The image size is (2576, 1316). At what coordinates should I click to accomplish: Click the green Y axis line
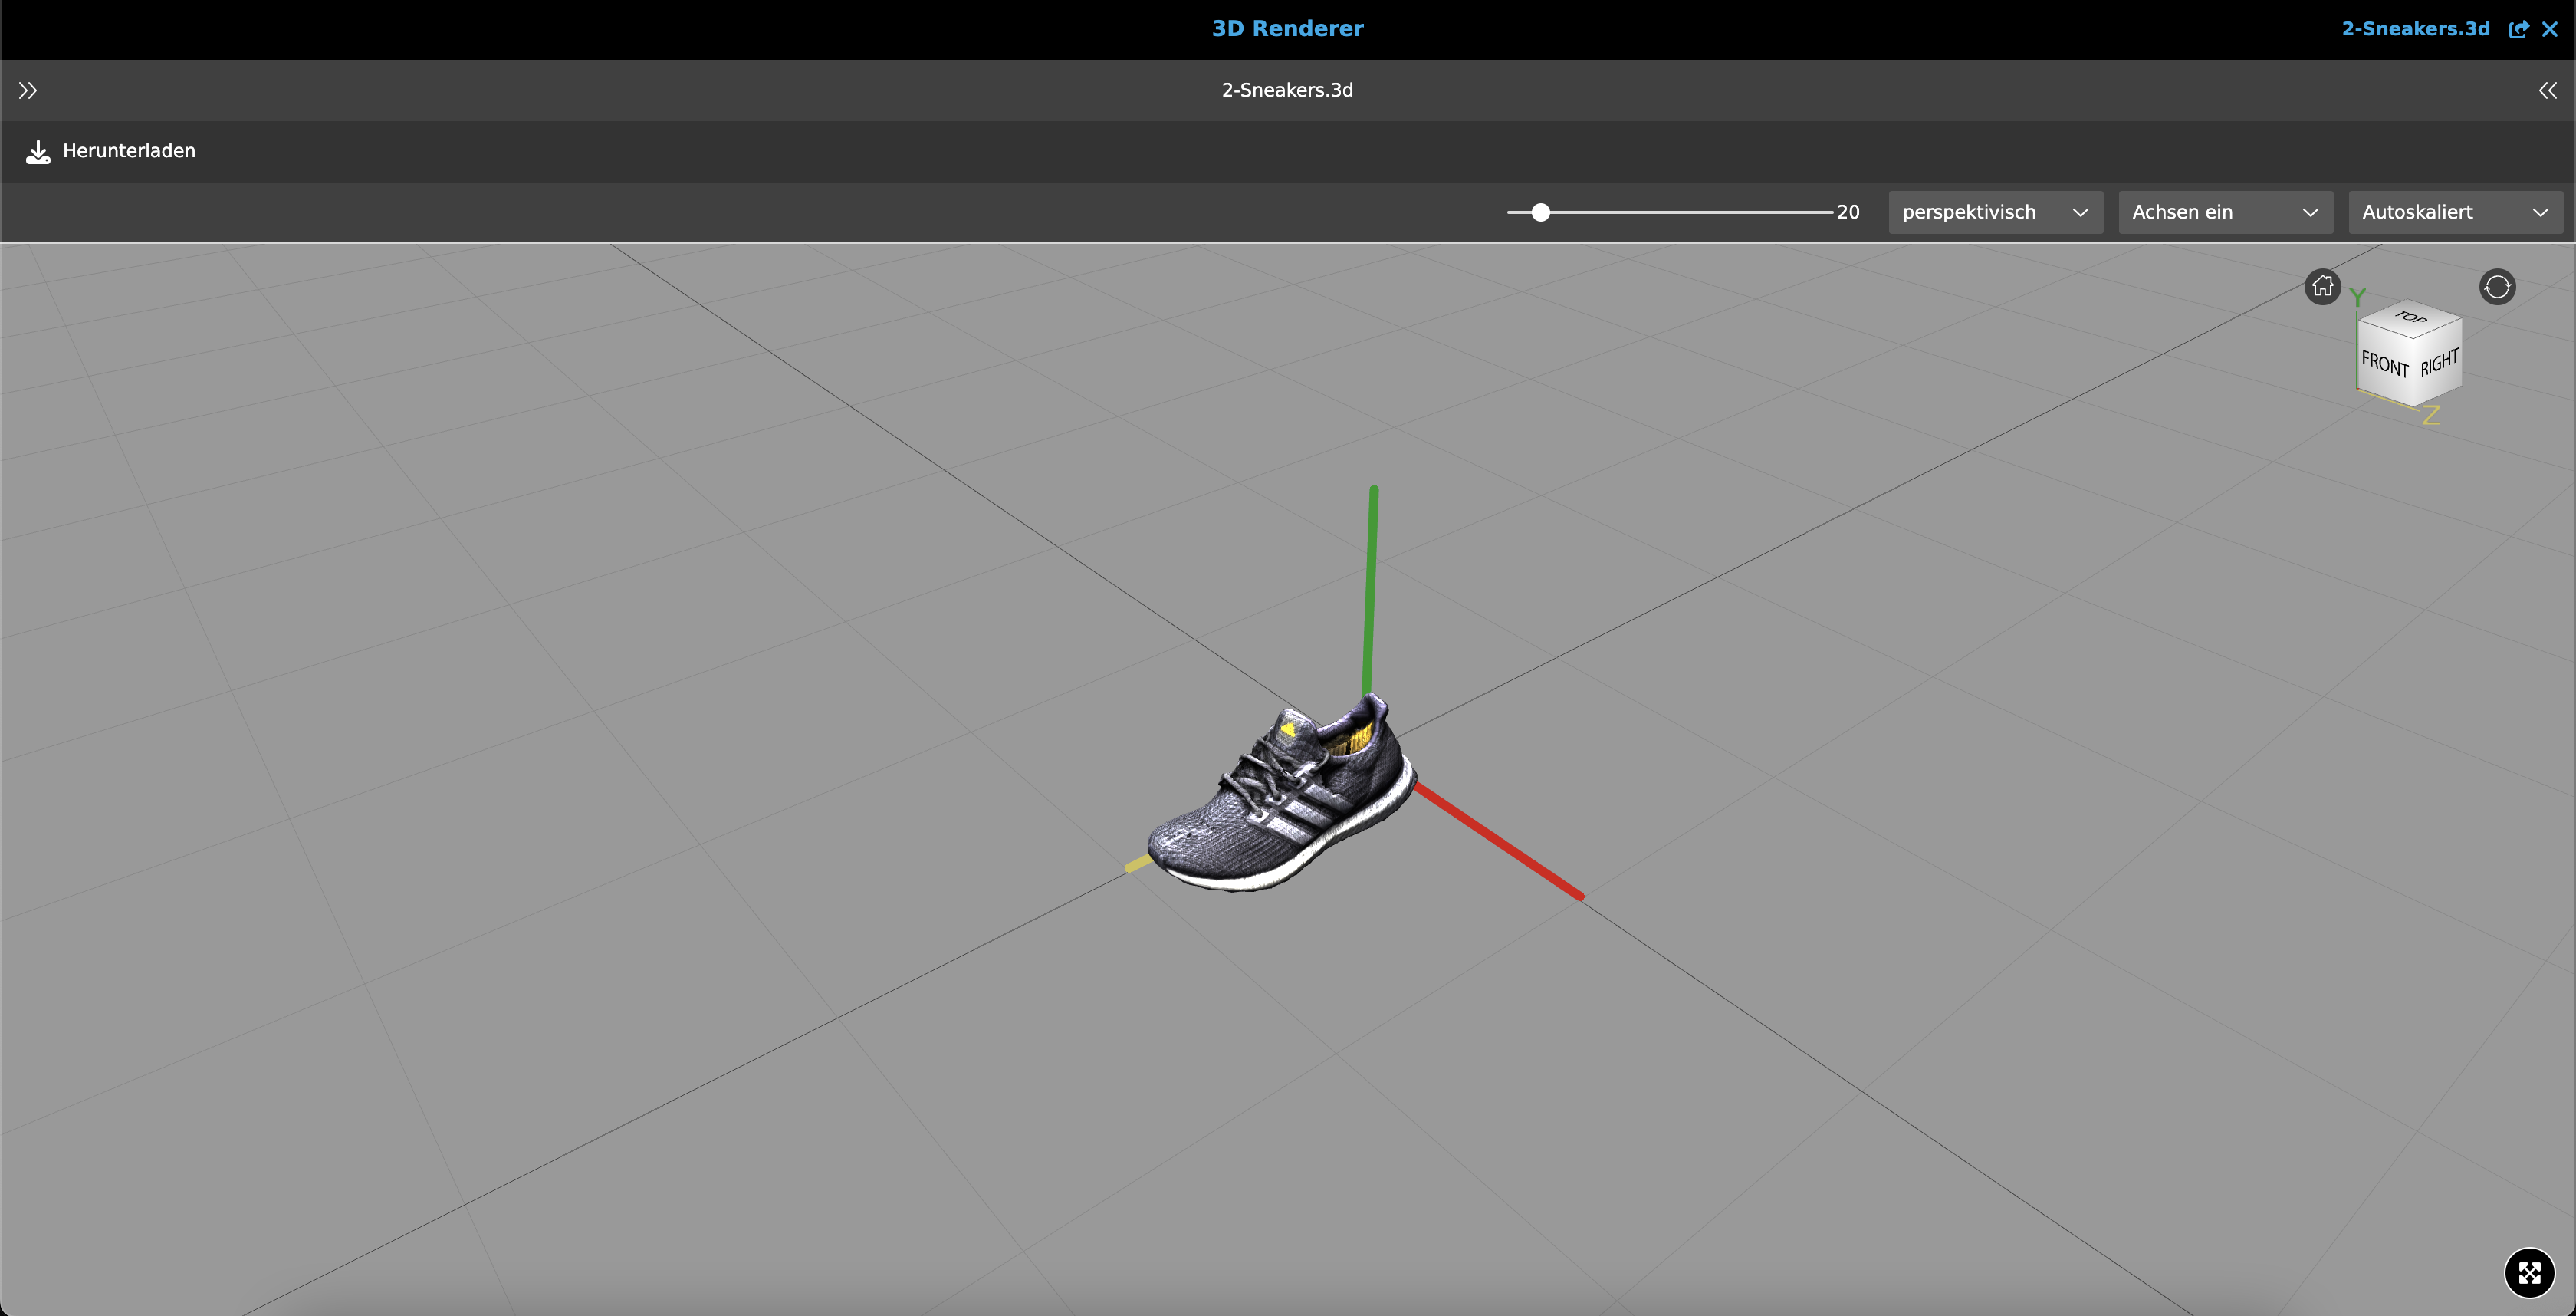point(1371,590)
